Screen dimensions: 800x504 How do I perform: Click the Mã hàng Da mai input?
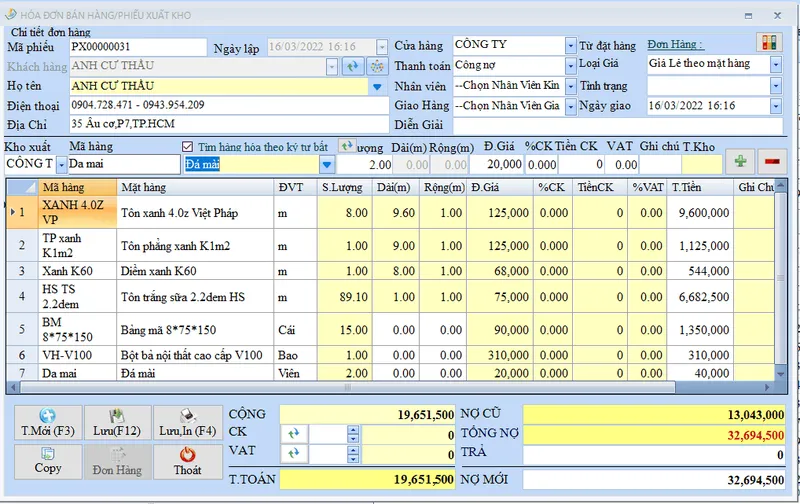tap(124, 164)
